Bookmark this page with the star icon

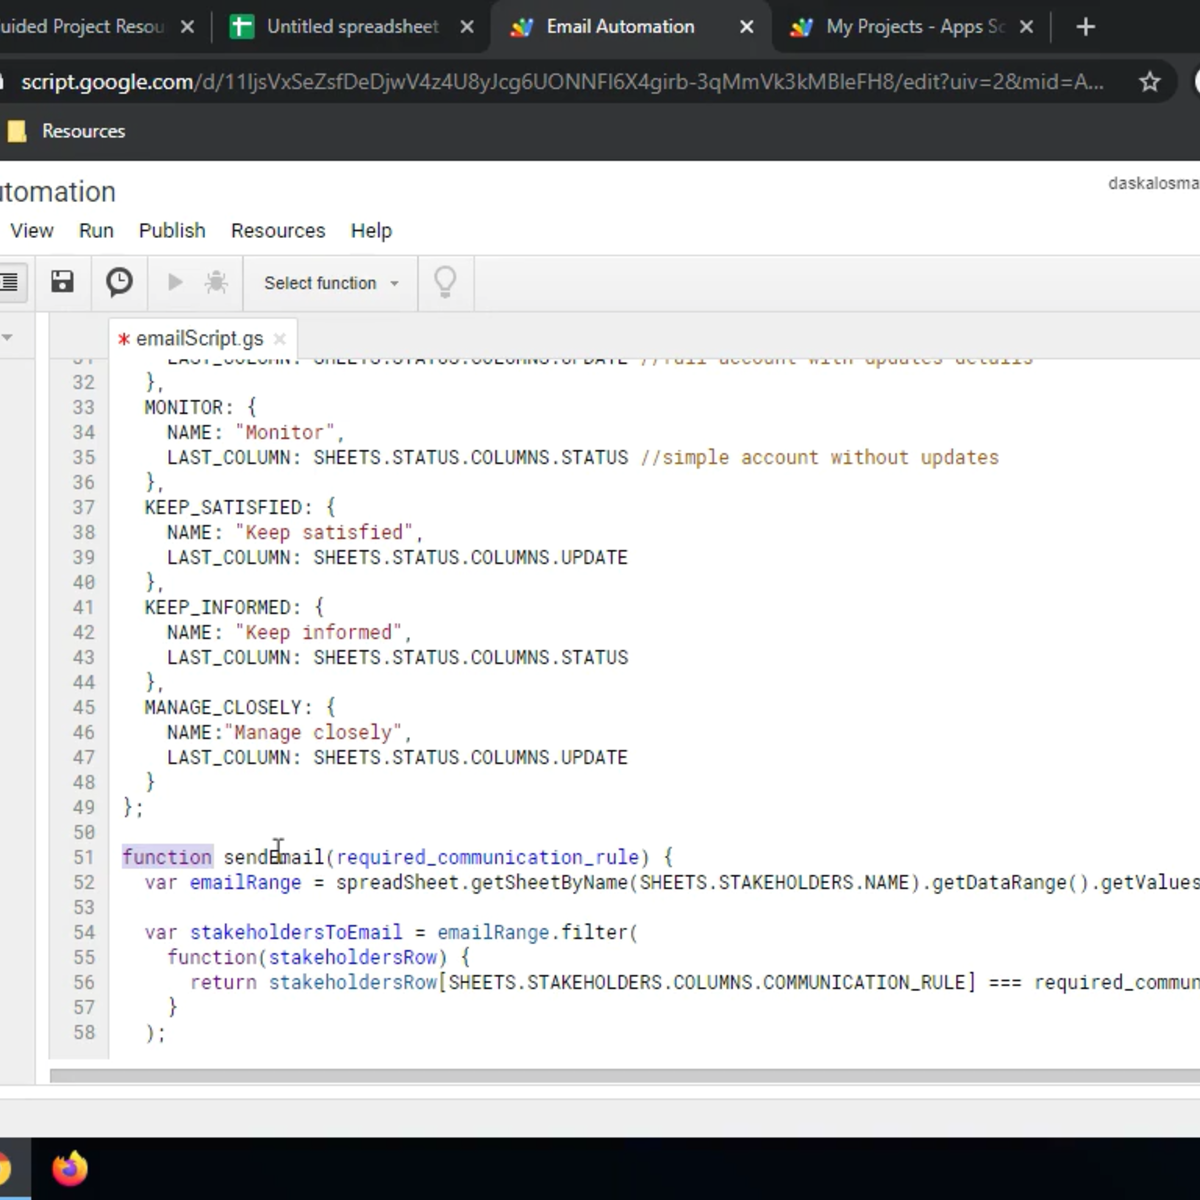pos(1150,82)
